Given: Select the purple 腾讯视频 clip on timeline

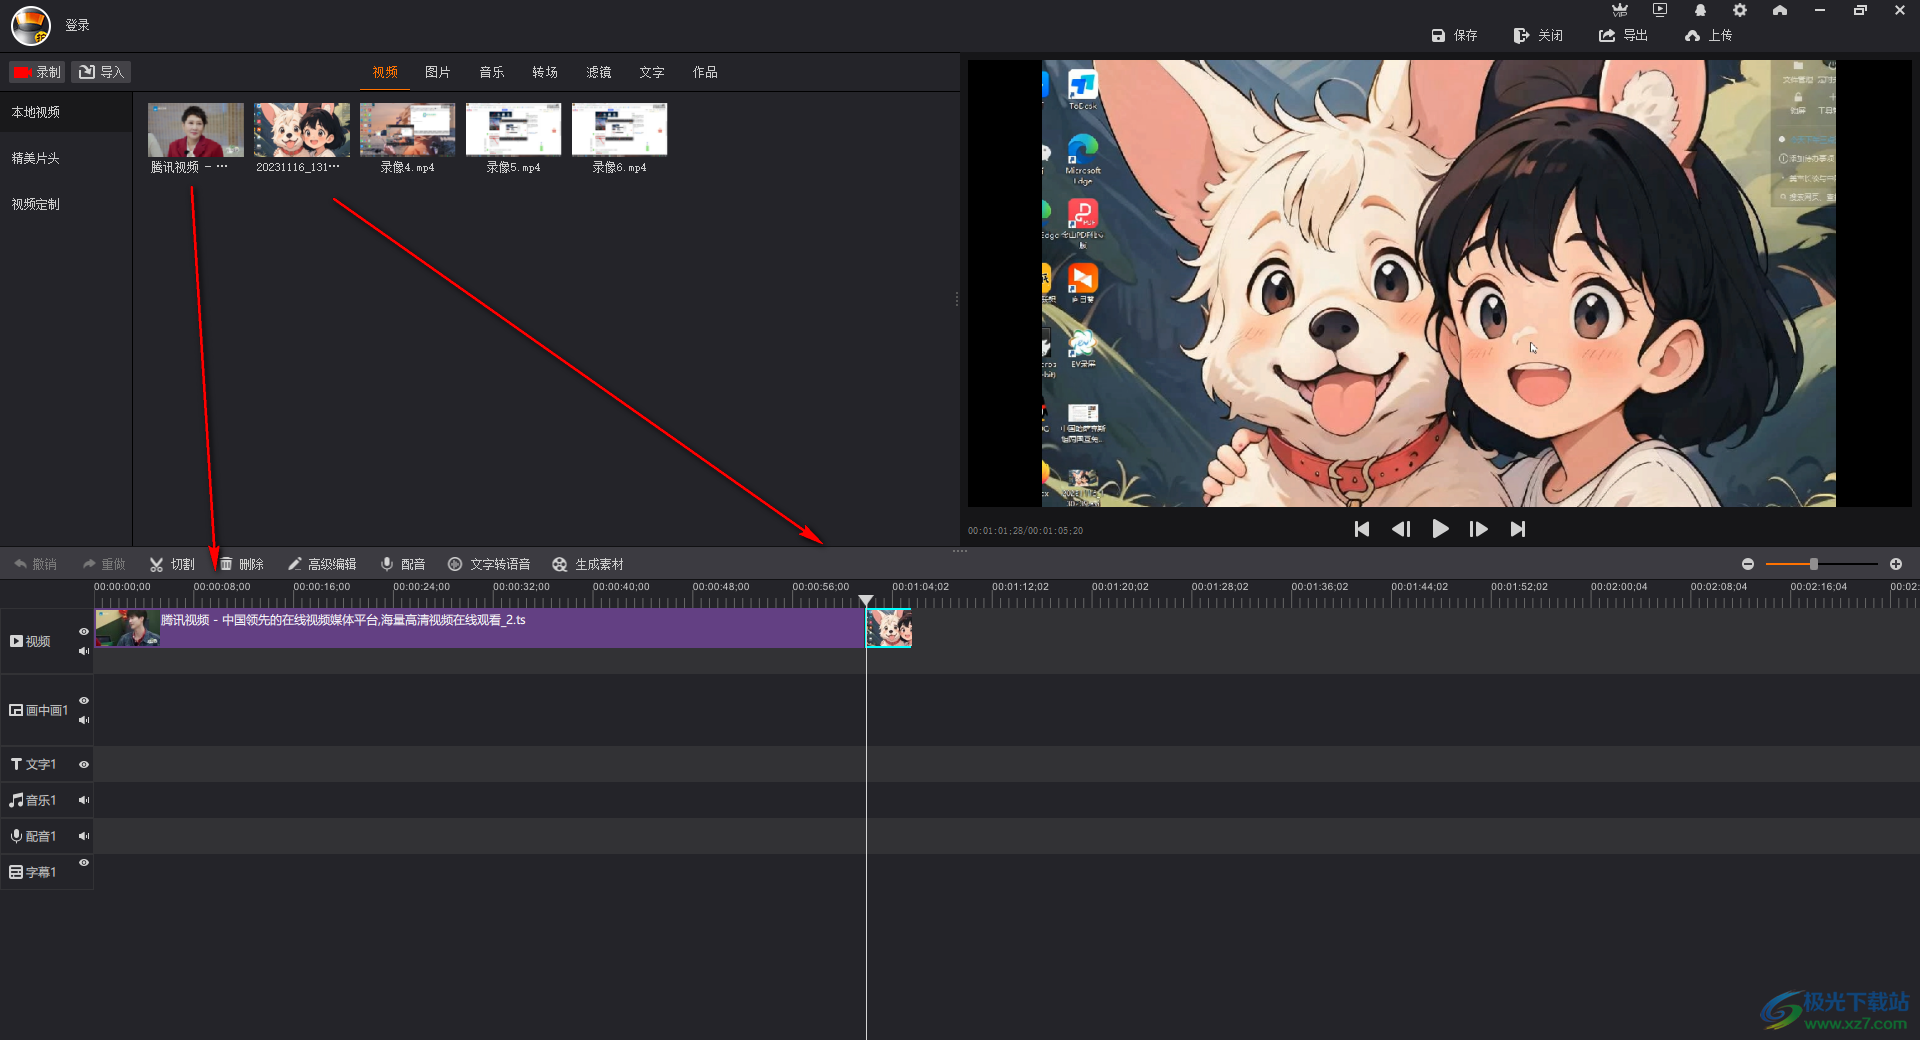Looking at the screenshot, I should tap(480, 629).
